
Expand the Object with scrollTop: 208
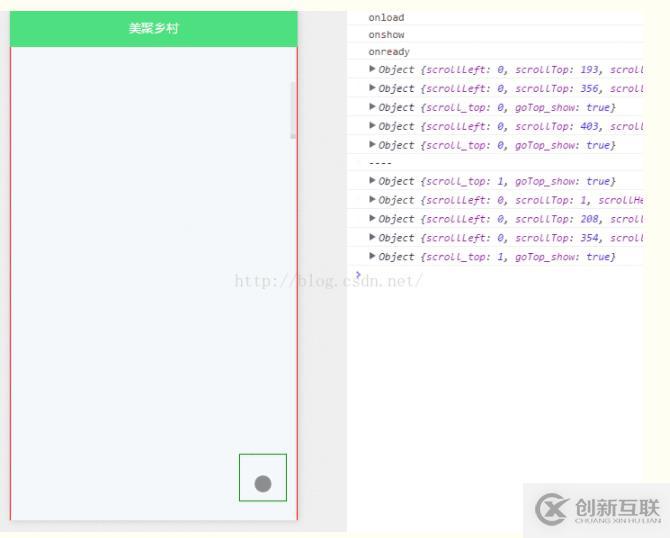pyautogui.click(x=373, y=219)
